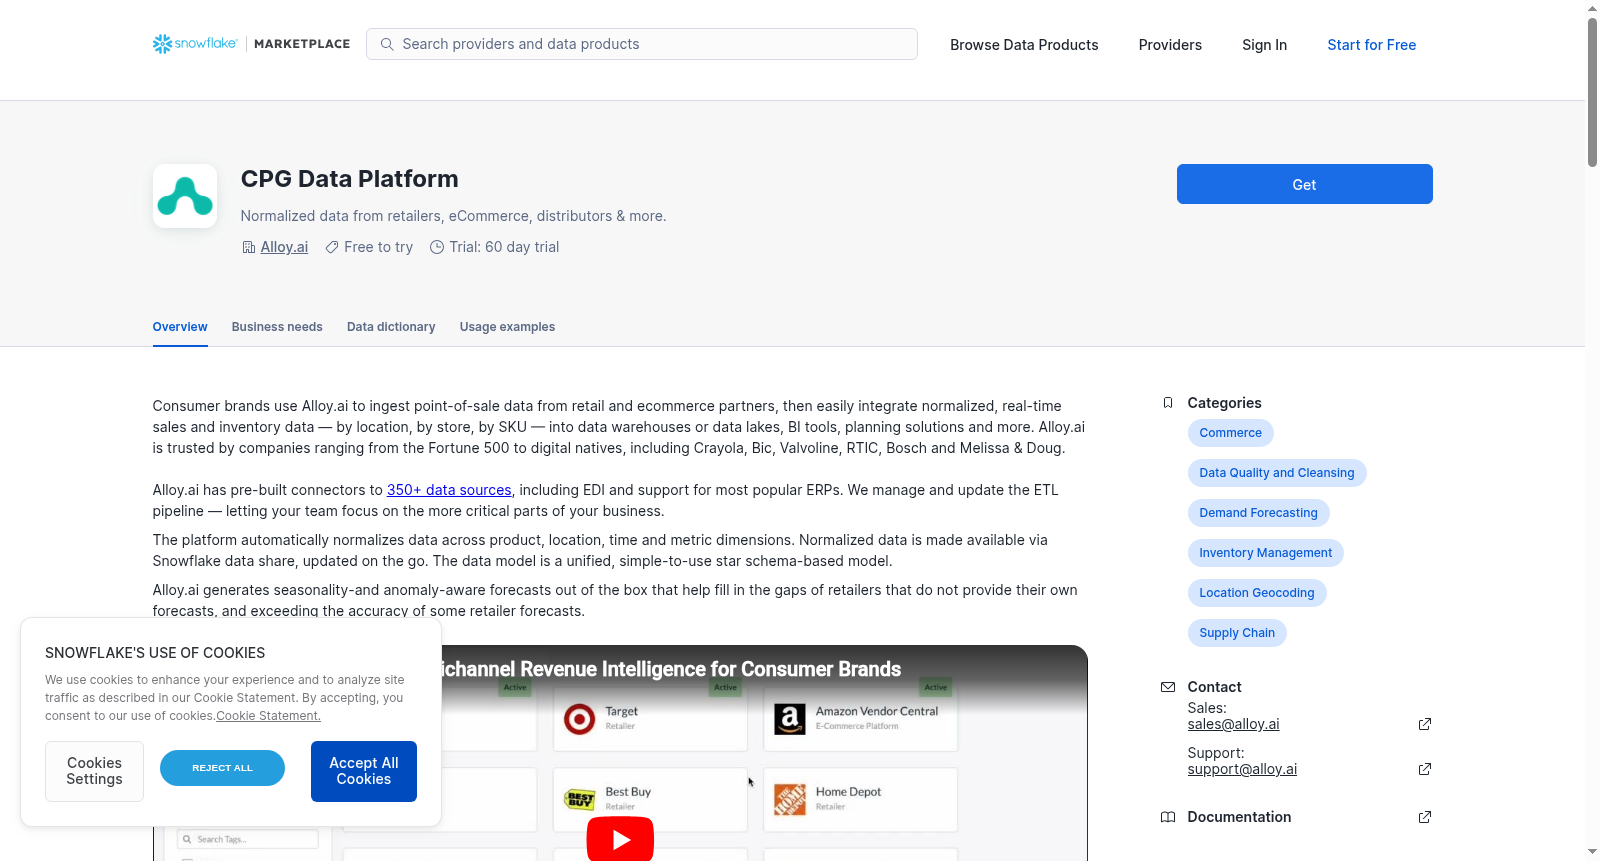Screen dimensions: 1600x861
Task: Click the page vertical scrollbar thumb
Action: click(x=1592, y=92)
